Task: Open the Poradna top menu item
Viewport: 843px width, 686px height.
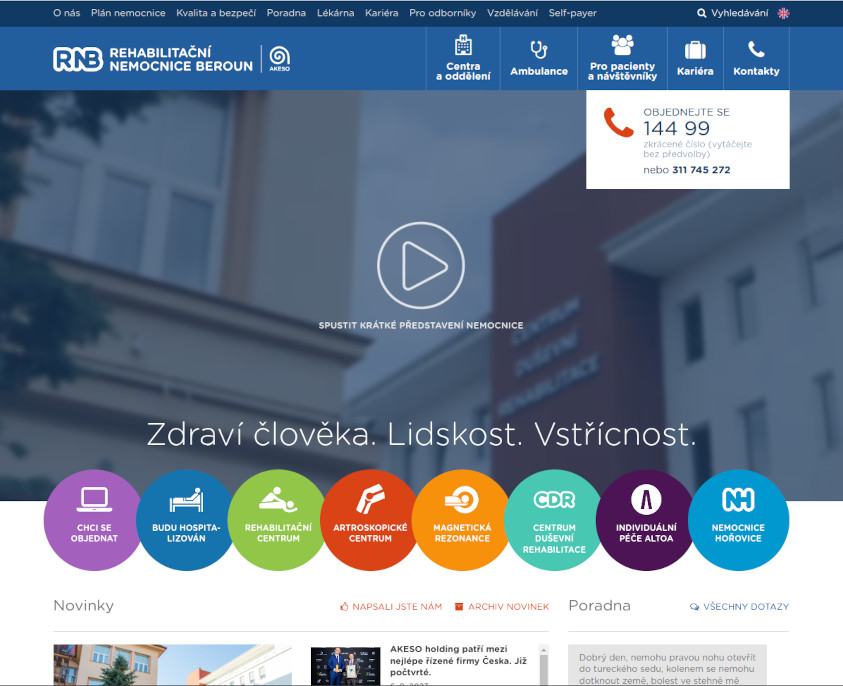Action: click(x=286, y=13)
